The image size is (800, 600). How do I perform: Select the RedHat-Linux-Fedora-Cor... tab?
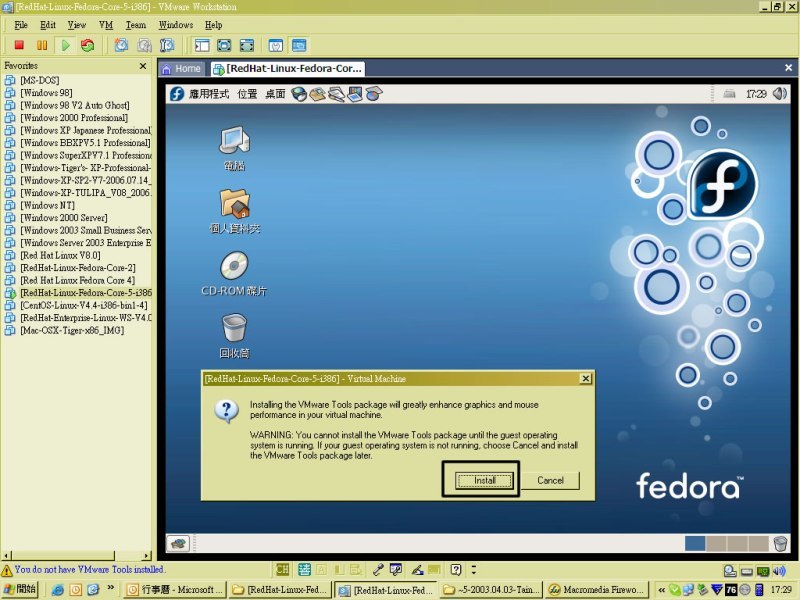tap(287, 69)
